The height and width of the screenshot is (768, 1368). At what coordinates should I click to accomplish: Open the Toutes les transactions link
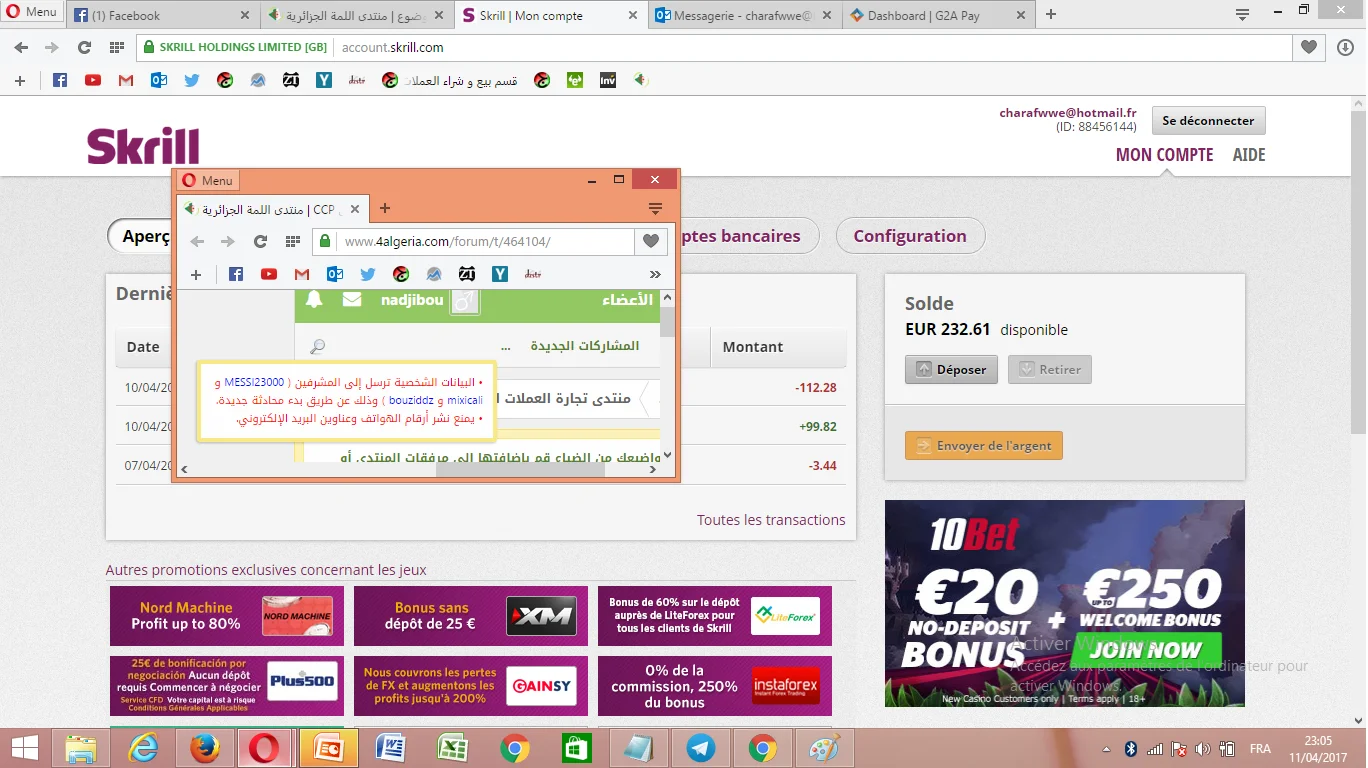tap(771, 520)
